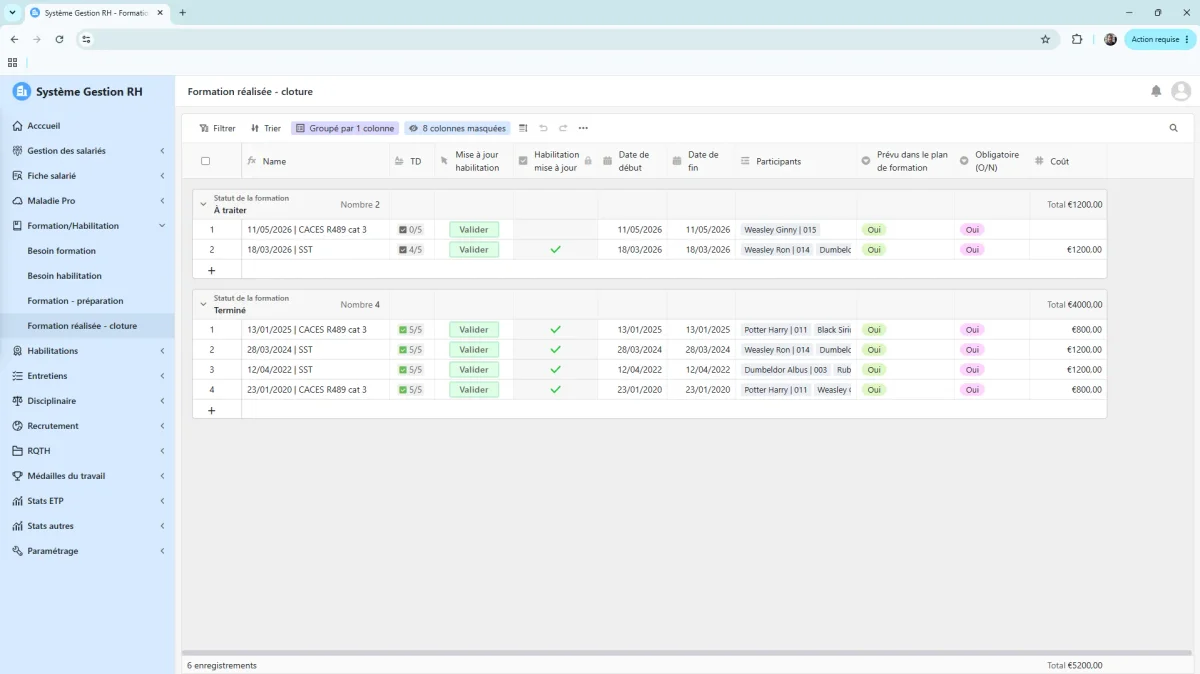
Task: Toggle habilitation check for 23/01/2020 CACES
Action: (x=556, y=390)
